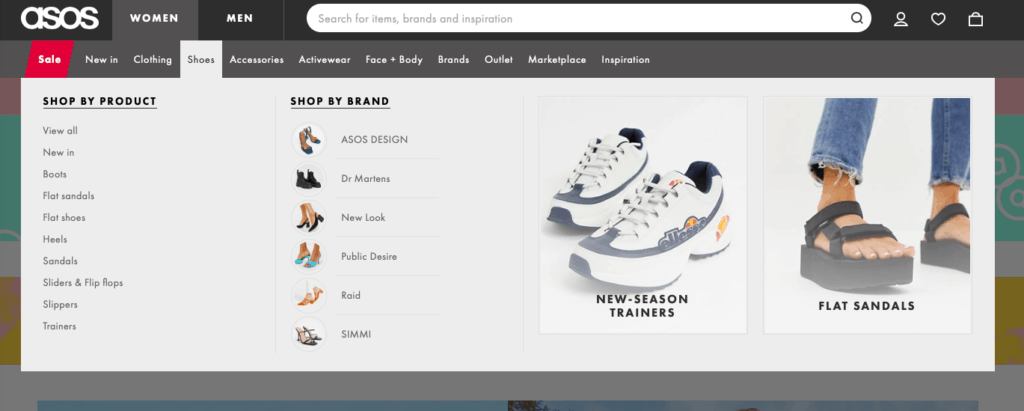
Task: Choose the Sandals link
Action: (x=60, y=261)
